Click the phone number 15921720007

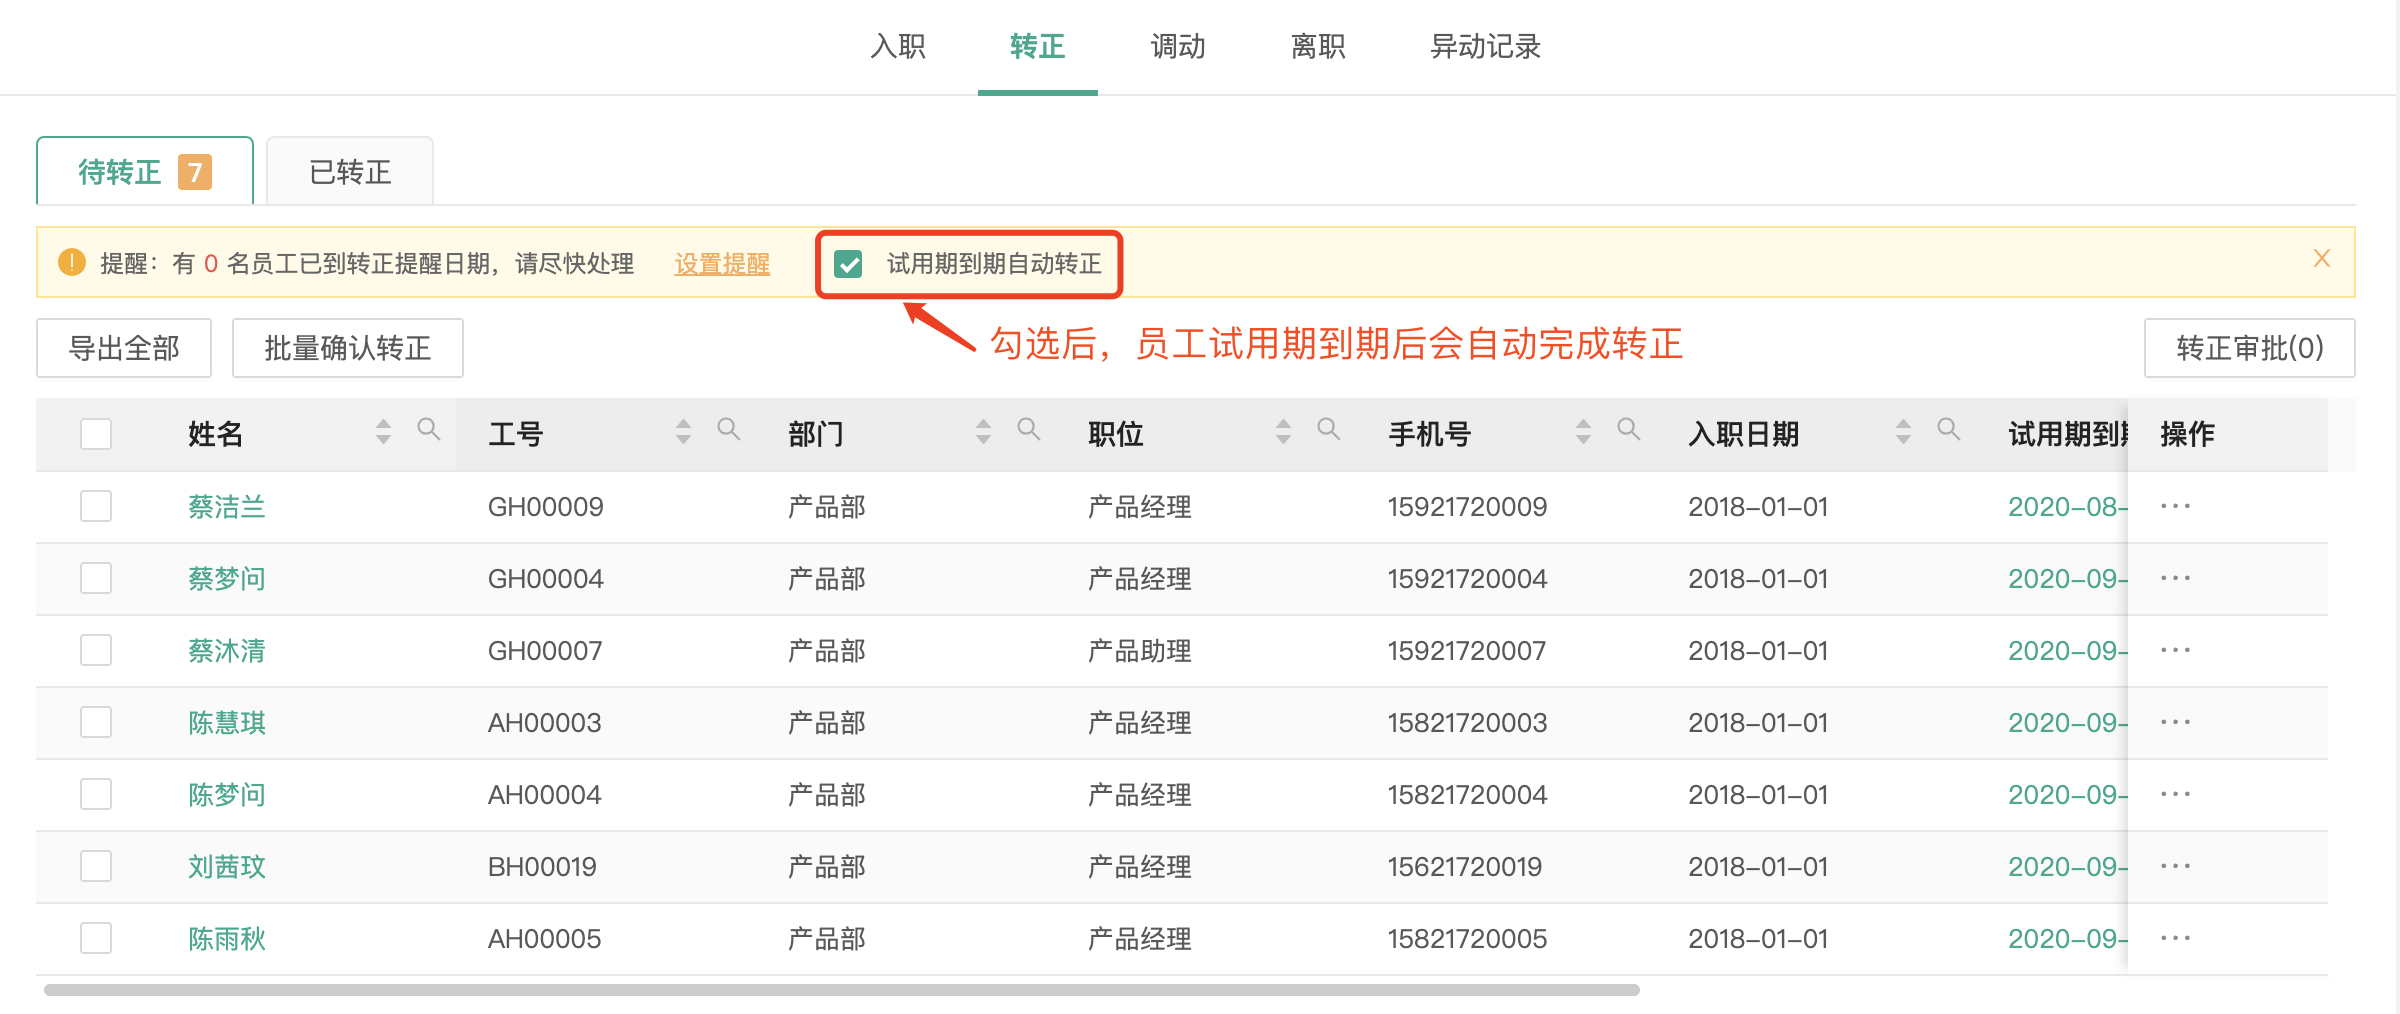point(1467,651)
